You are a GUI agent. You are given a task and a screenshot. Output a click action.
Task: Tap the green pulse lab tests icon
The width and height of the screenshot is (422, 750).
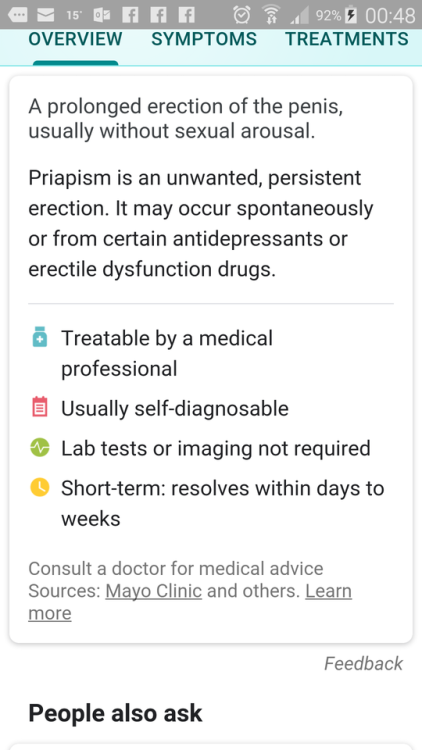[x=40, y=448]
